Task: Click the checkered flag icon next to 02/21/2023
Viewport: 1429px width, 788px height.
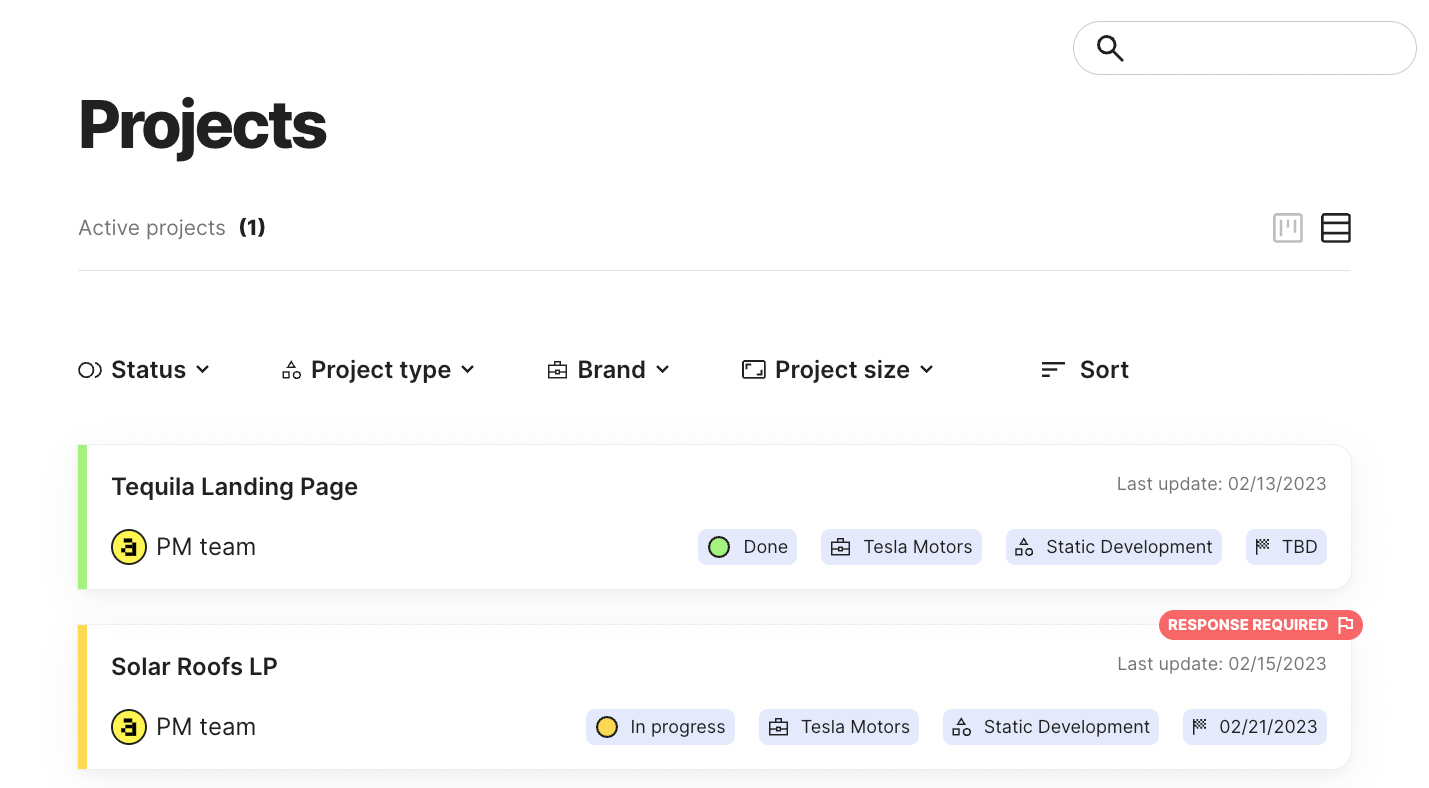Action: point(1200,726)
